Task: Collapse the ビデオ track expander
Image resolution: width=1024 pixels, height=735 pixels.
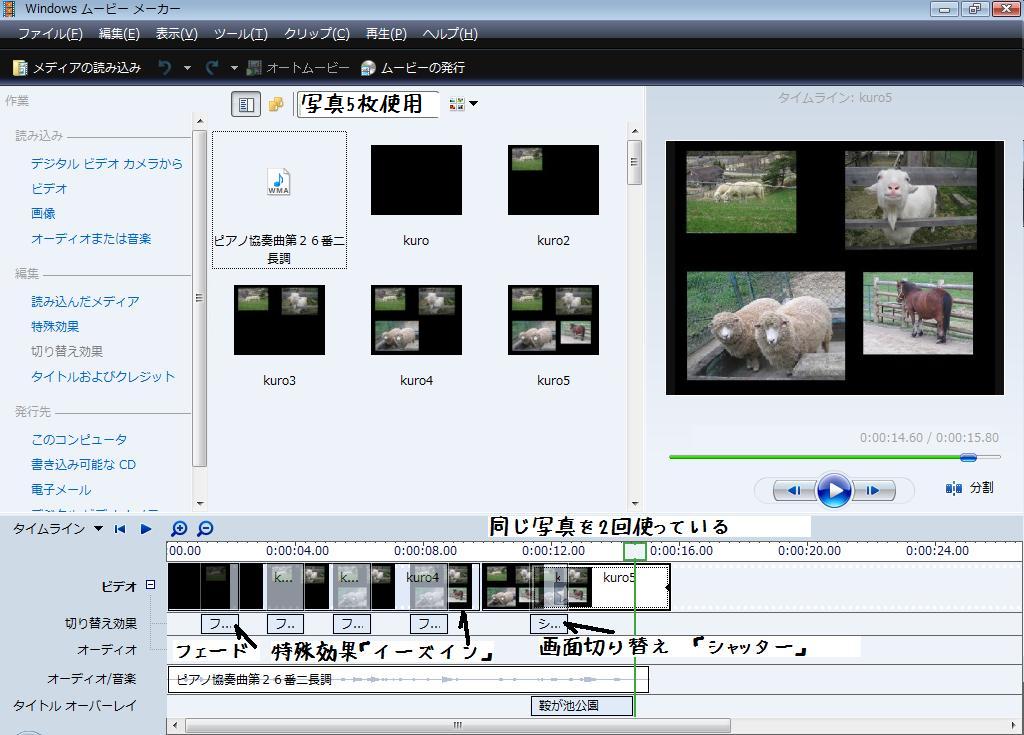Action: (150, 585)
